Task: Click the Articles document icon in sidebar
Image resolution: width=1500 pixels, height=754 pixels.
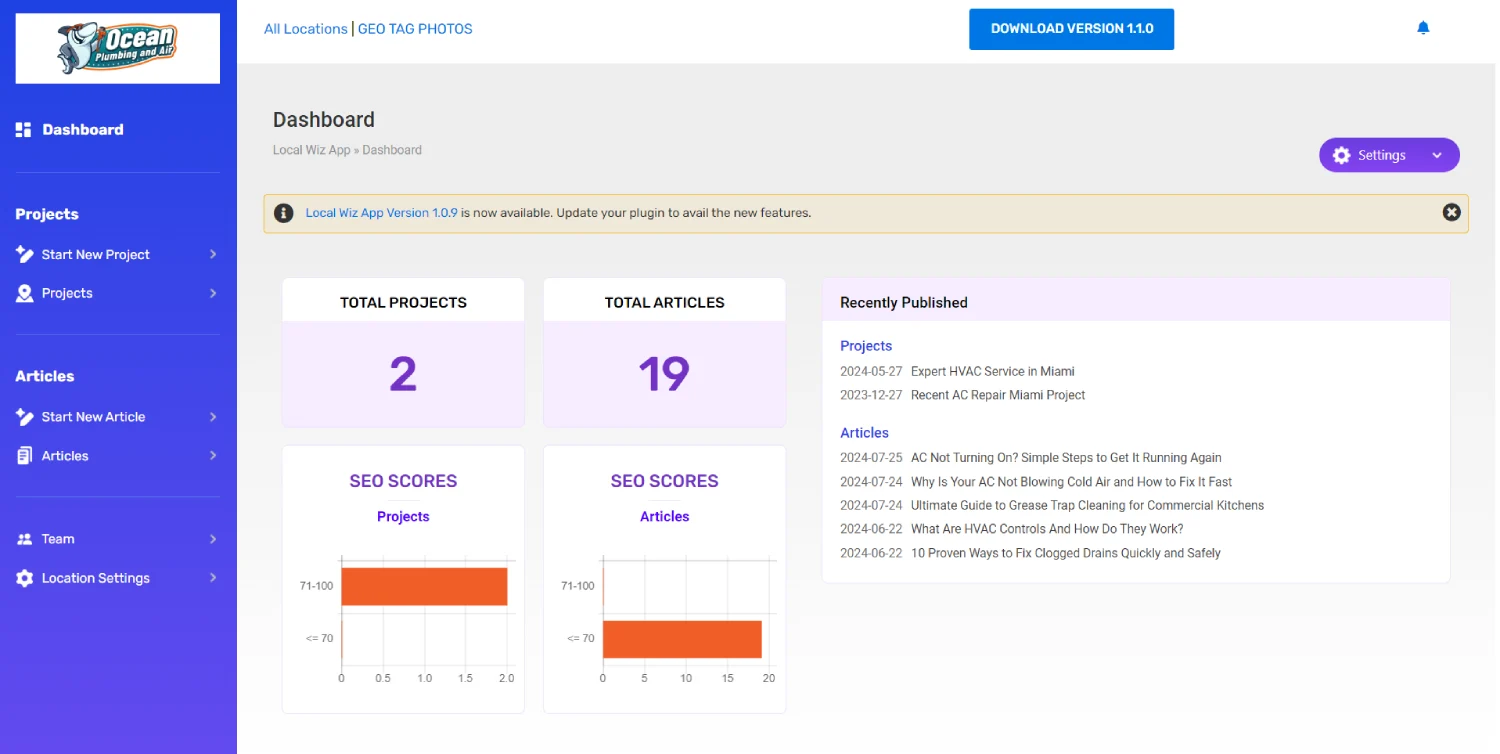Action: 24,456
